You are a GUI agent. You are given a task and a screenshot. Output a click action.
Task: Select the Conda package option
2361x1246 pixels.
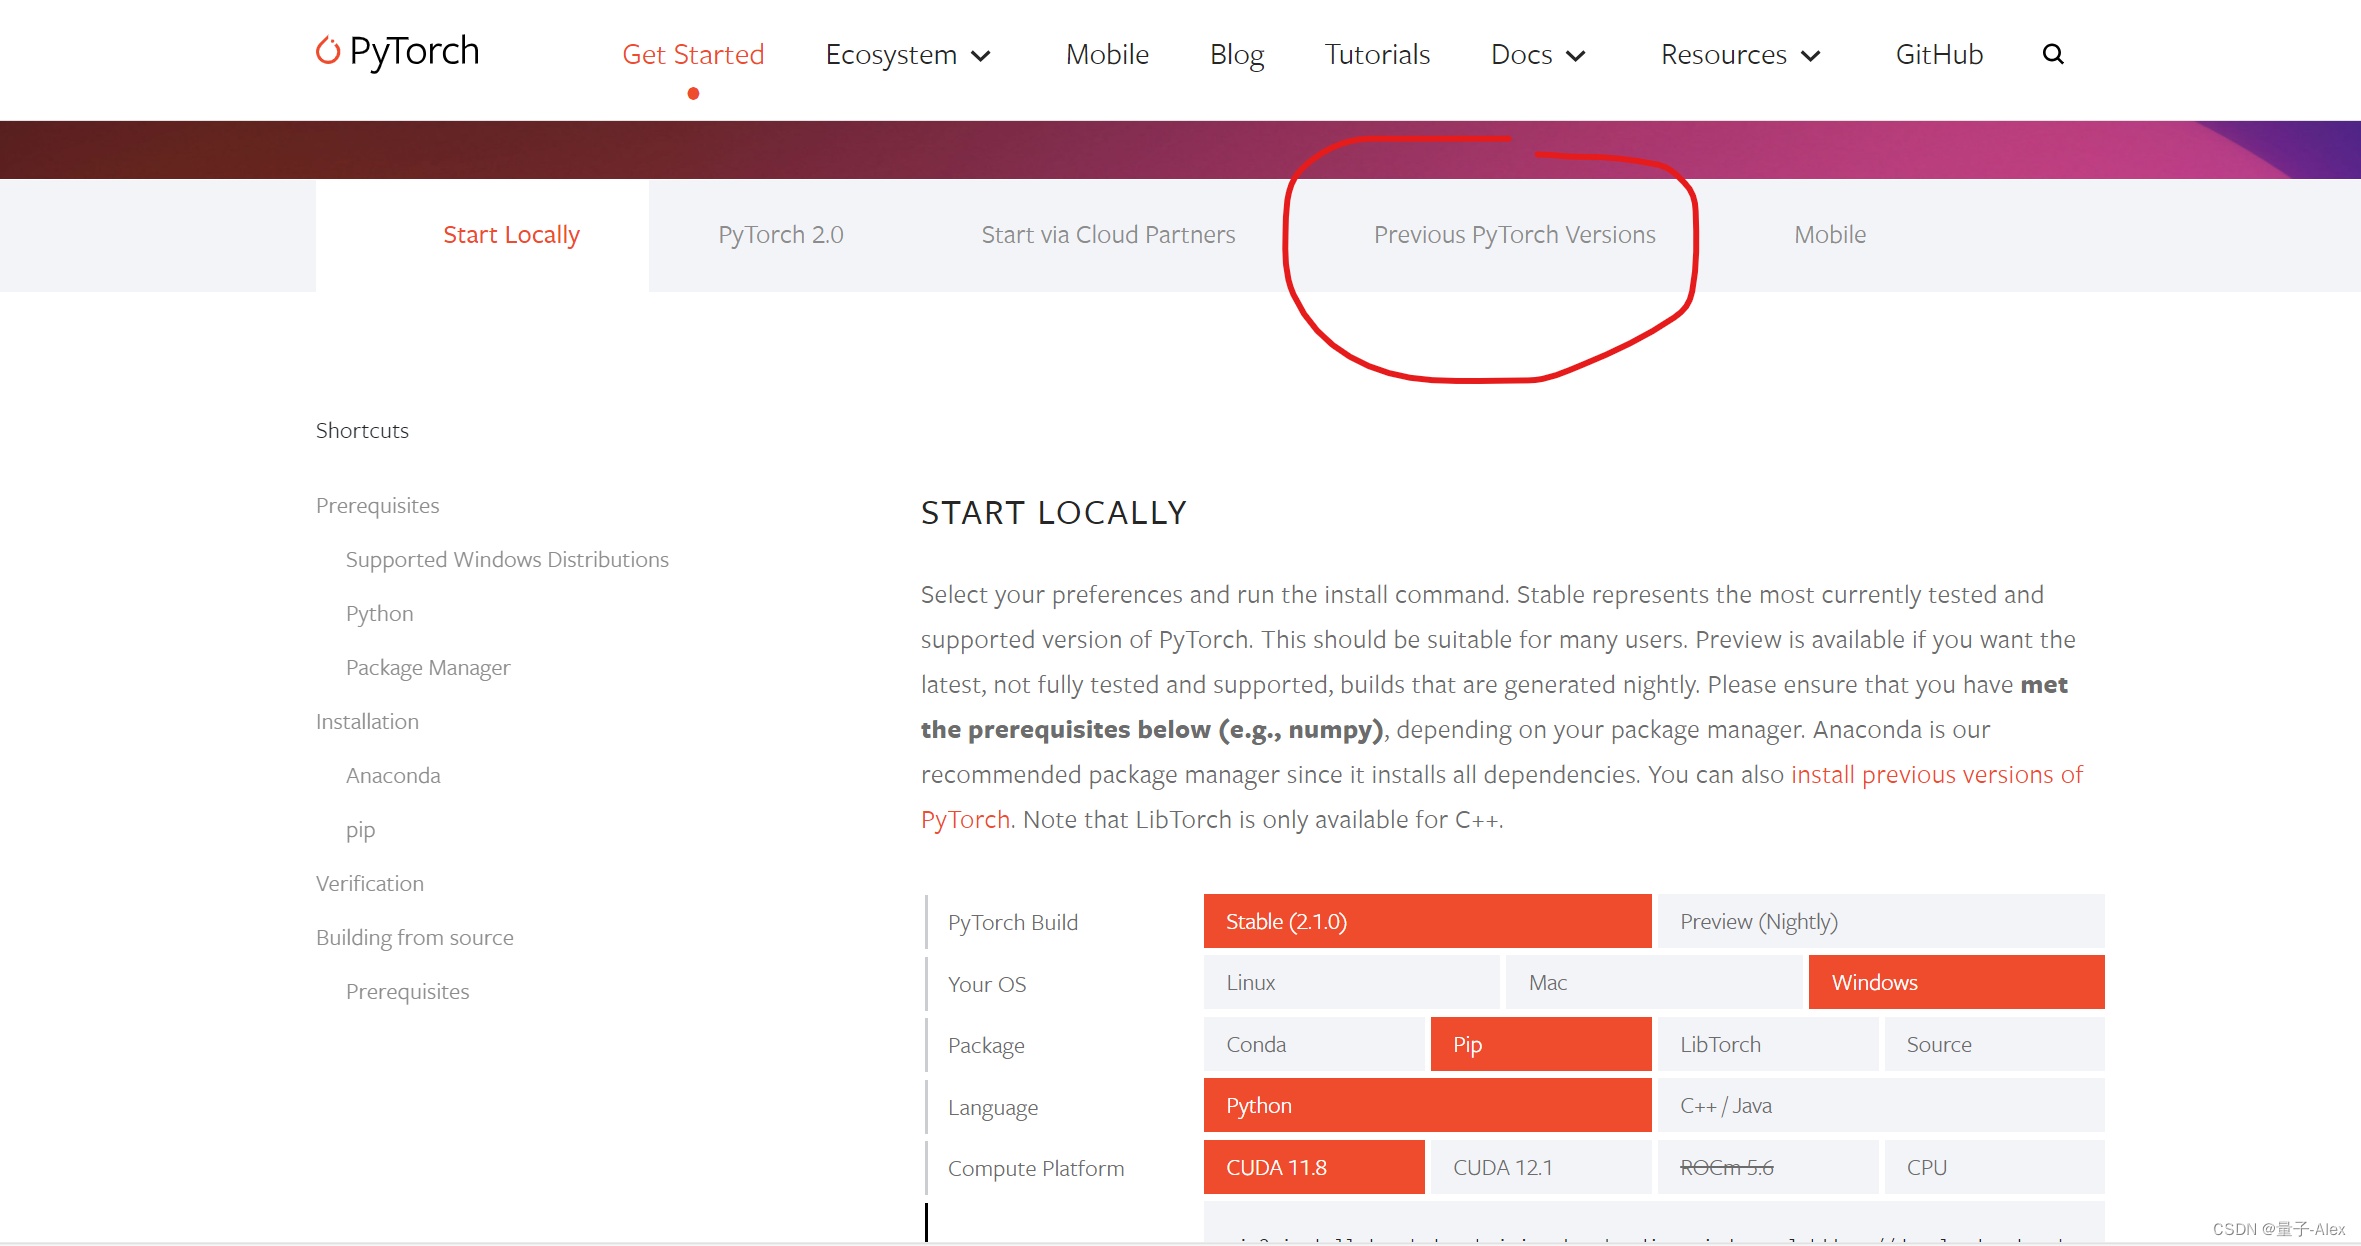coord(1314,1044)
